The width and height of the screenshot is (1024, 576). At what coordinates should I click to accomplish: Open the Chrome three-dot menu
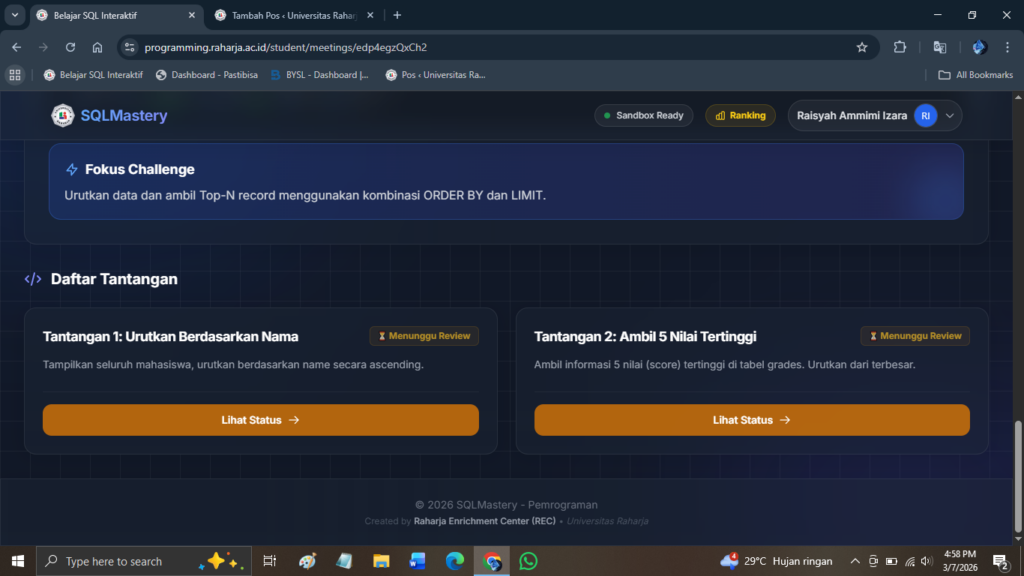pyautogui.click(x=1007, y=47)
